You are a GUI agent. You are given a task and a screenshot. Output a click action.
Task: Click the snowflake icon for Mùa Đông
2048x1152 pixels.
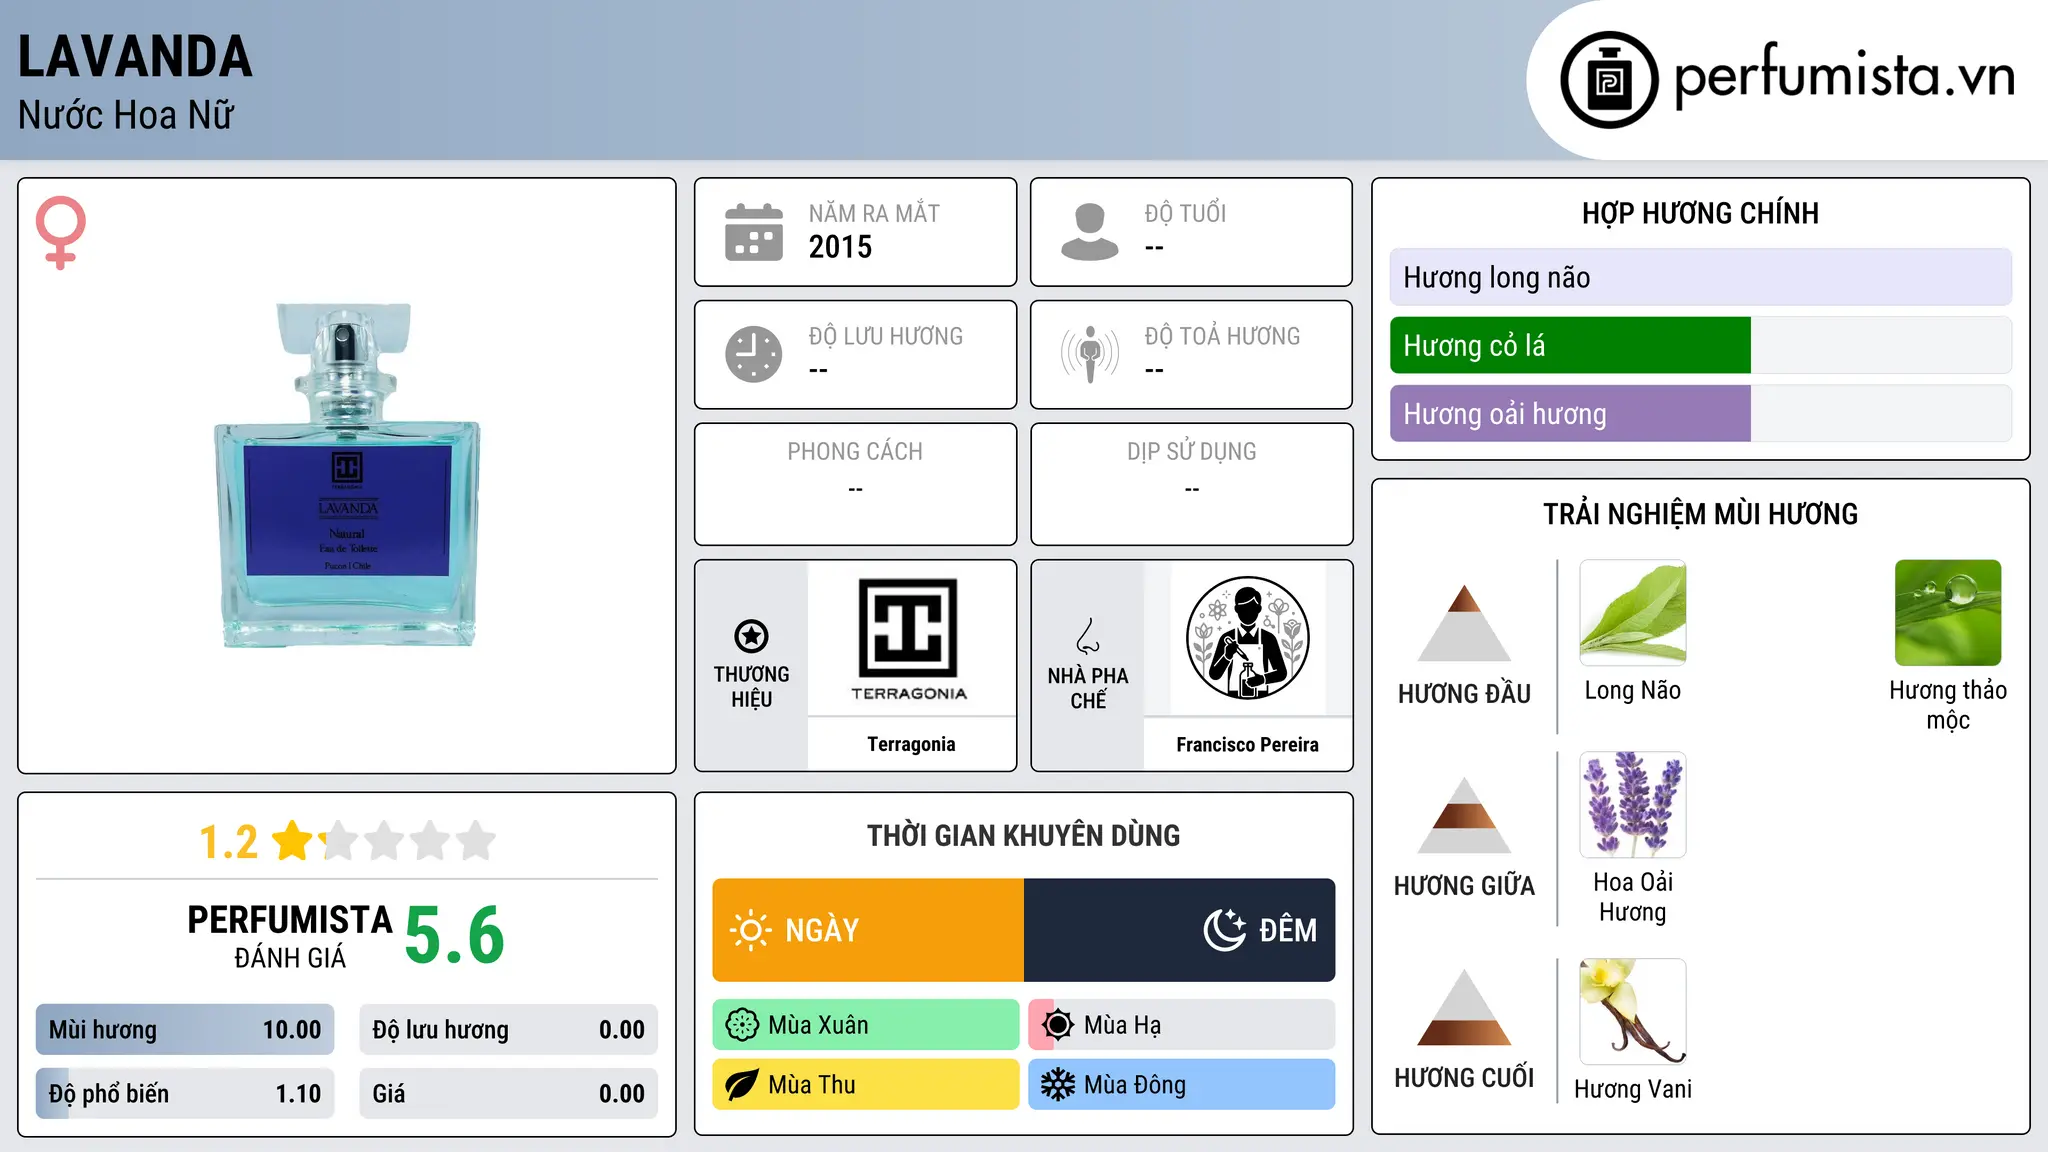click(x=1057, y=1085)
